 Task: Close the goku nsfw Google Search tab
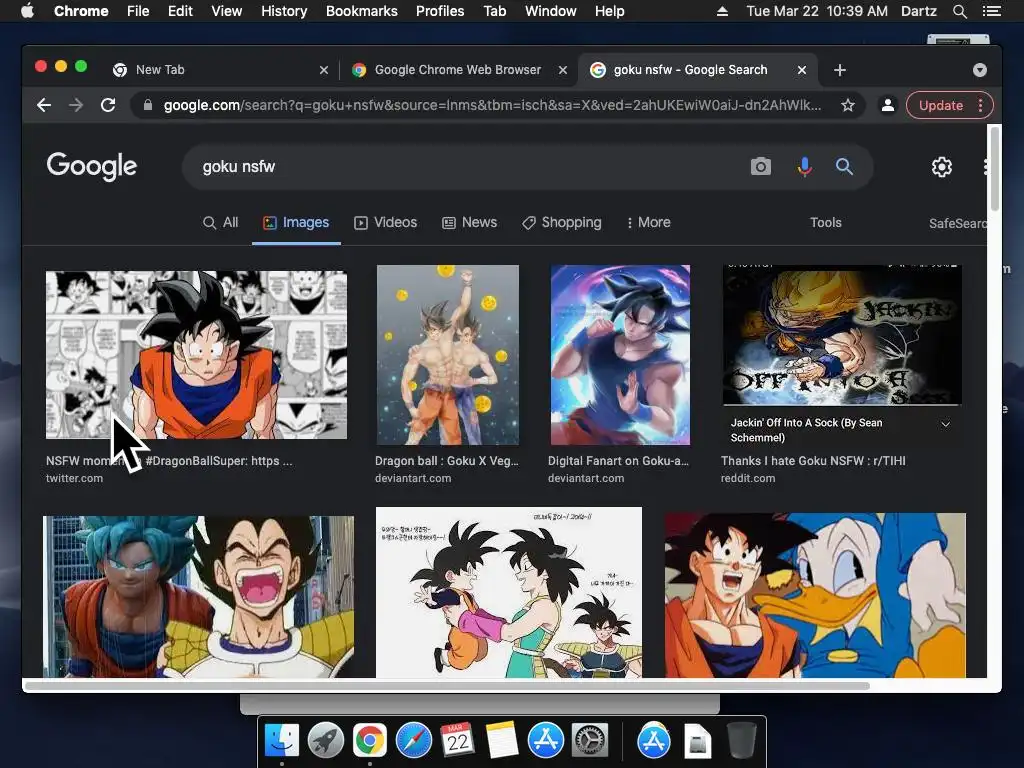pos(802,70)
